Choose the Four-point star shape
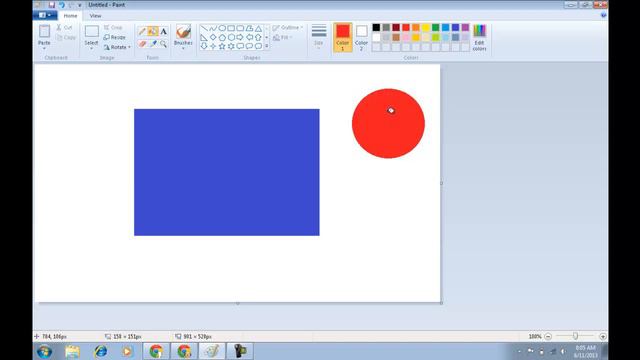Screen dimensions: 640x360 tap(213, 46)
